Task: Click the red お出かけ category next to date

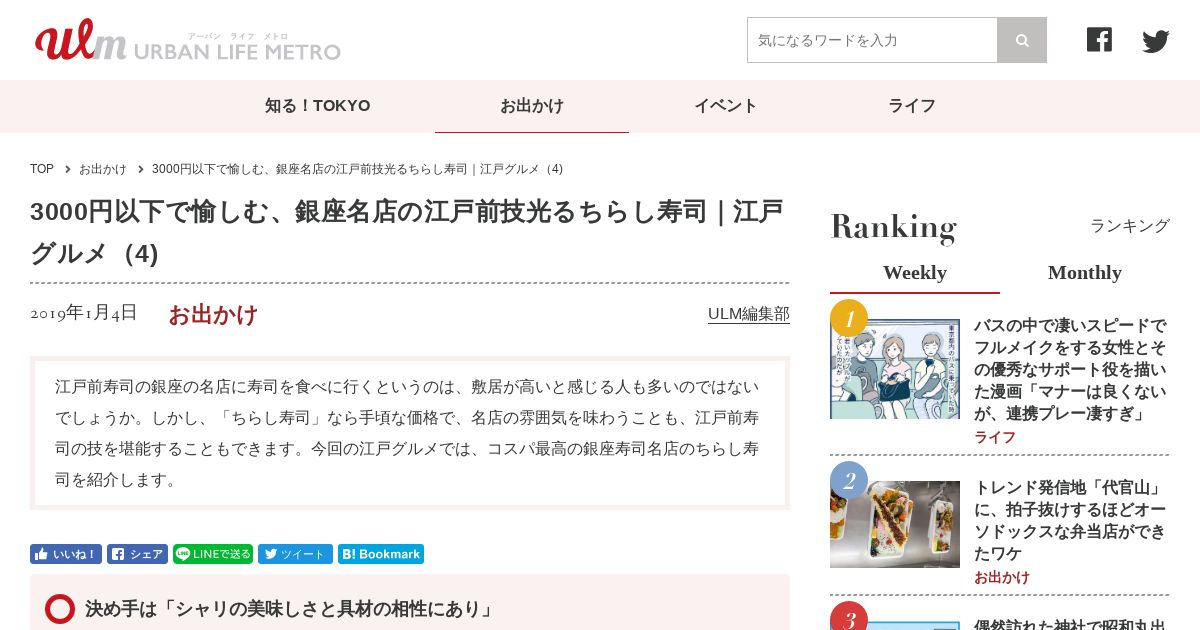Action: pyautogui.click(x=213, y=315)
